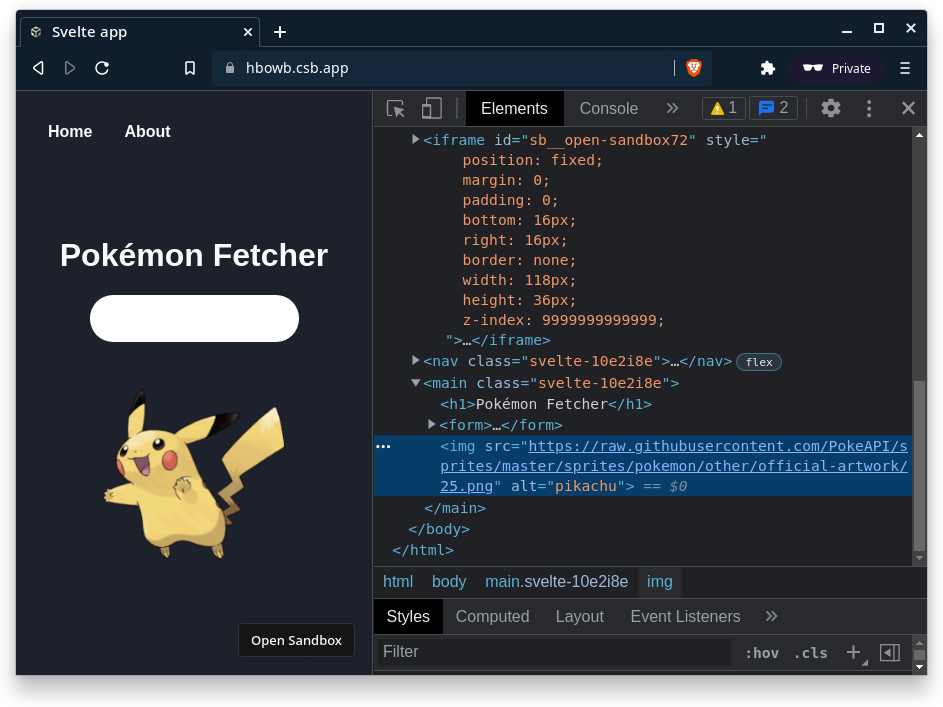Click the Elements scrollbar up arrow
The height and width of the screenshot is (707, 943).
(919, 135)
